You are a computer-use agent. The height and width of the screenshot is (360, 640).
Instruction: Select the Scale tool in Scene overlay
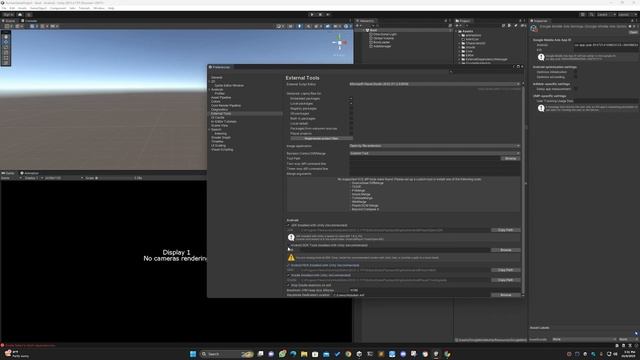point(6,53)
